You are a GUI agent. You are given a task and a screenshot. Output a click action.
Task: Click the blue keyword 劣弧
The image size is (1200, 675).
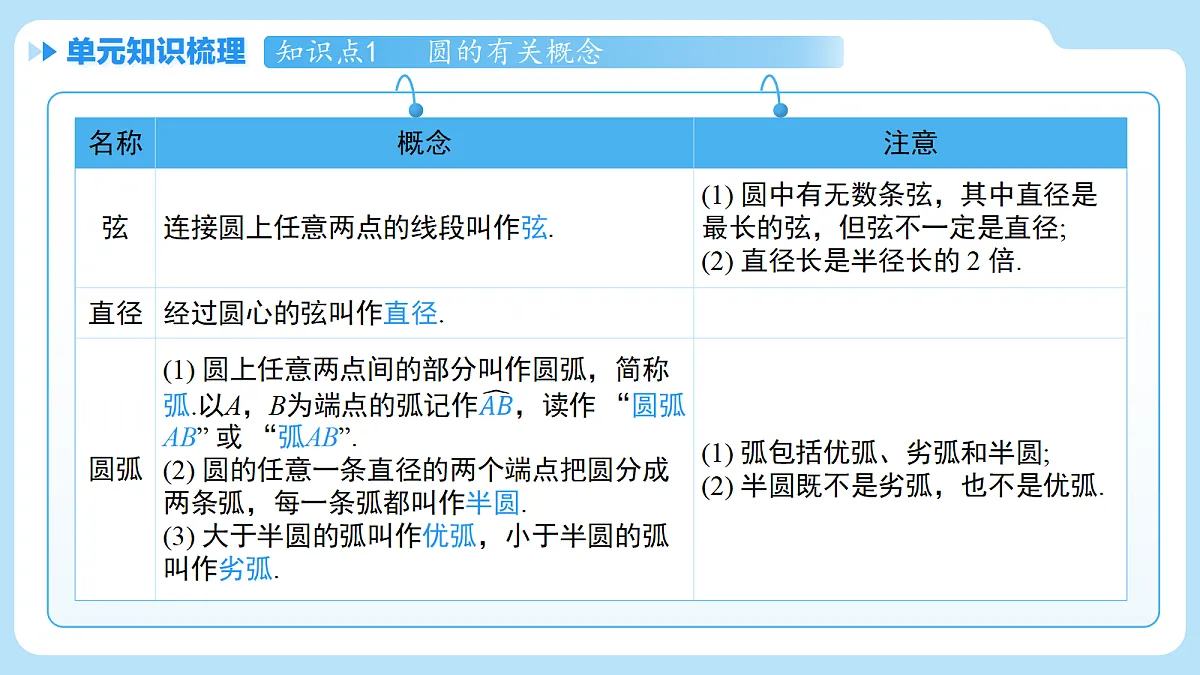tap(245, 569)
